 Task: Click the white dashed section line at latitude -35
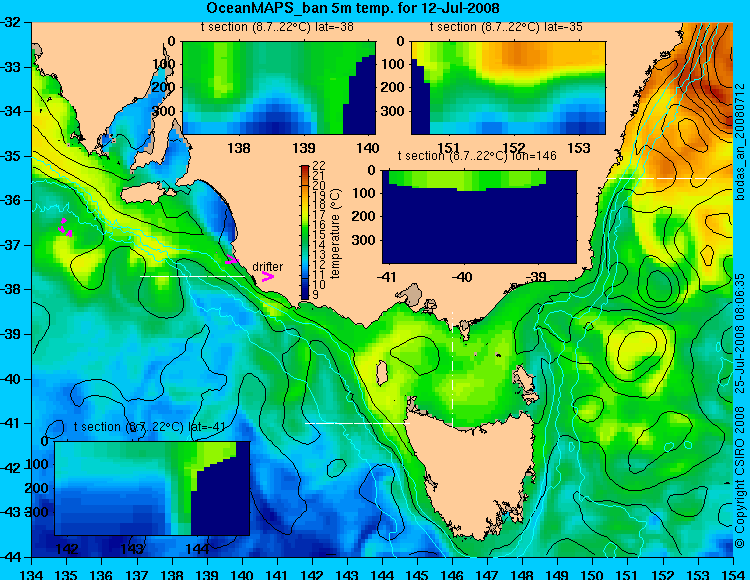pyautogui.click(x=659, y=178)
